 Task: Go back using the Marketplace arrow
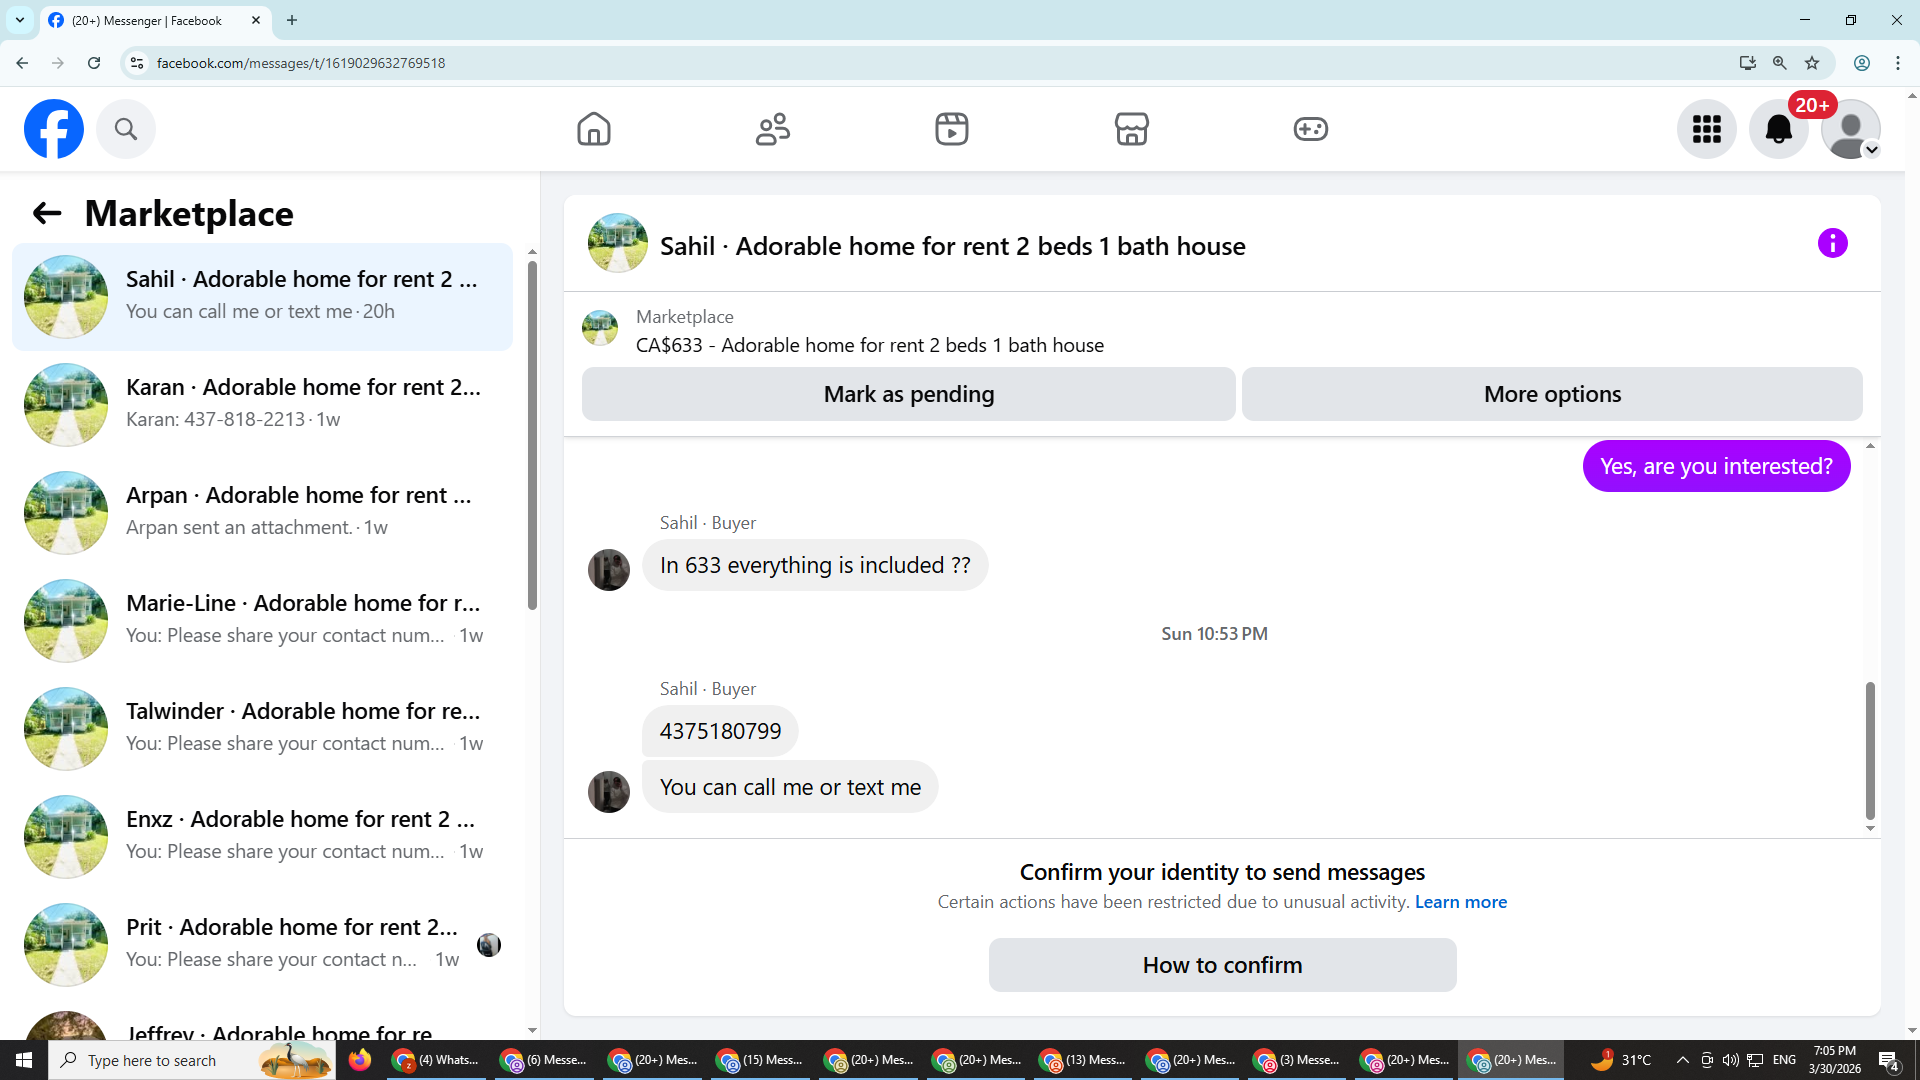[47, 213]
